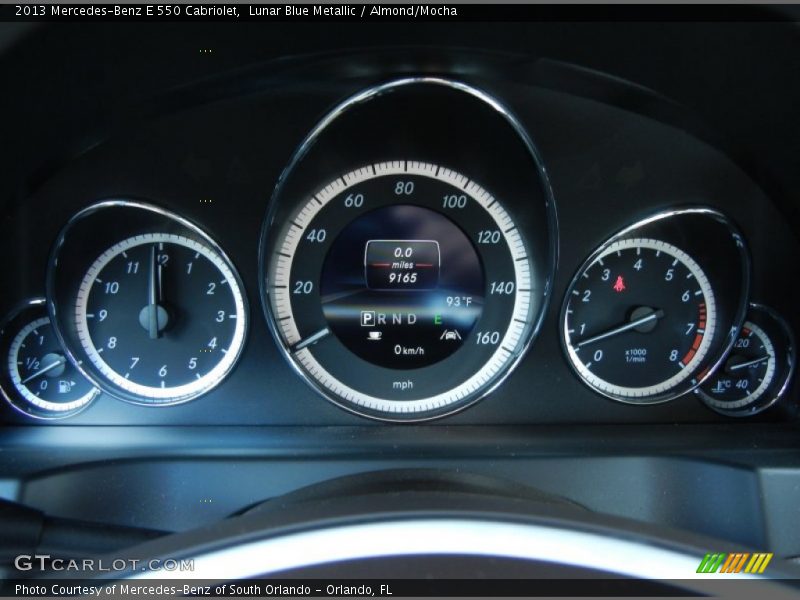Click the 120 mark on speedometer
Screen dimensions: 800x600
(x=488, y=237)
